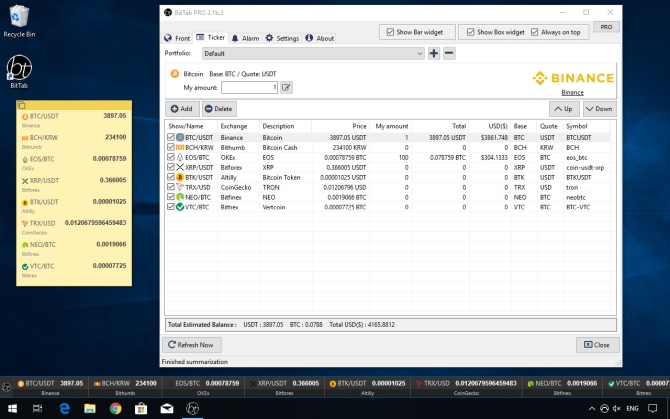Screen dimensions: 670x419
Task: Uncheck the VTC/BTC show checkbox
Action: click(171, 207)
